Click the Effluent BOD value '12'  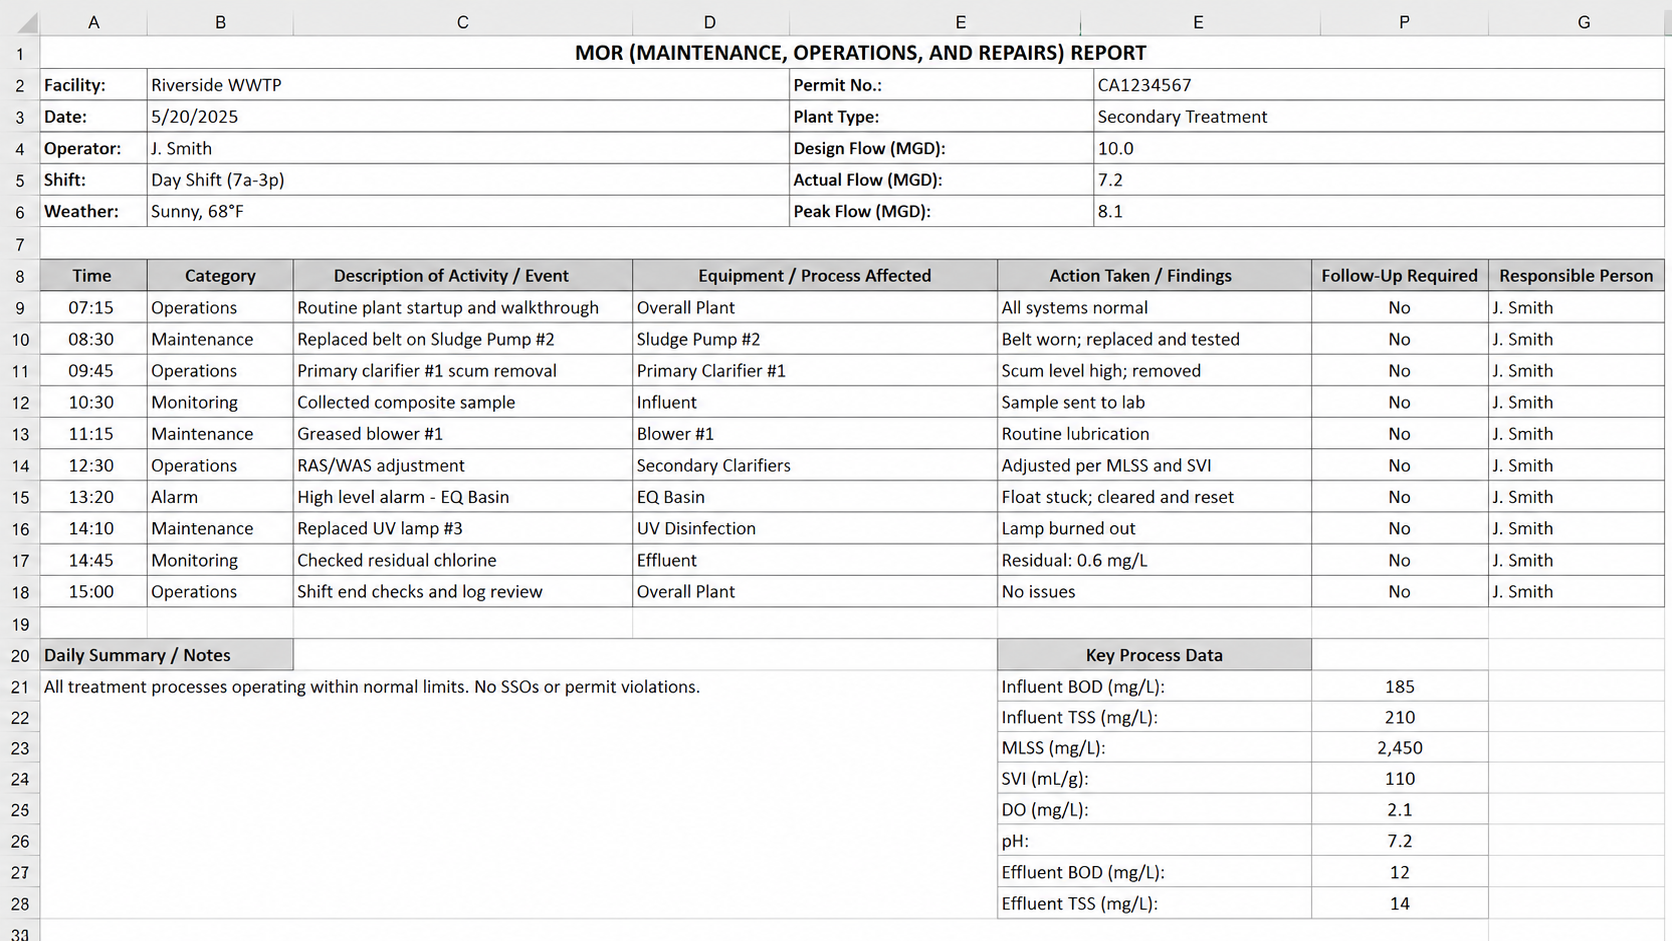click(1399, 872)
